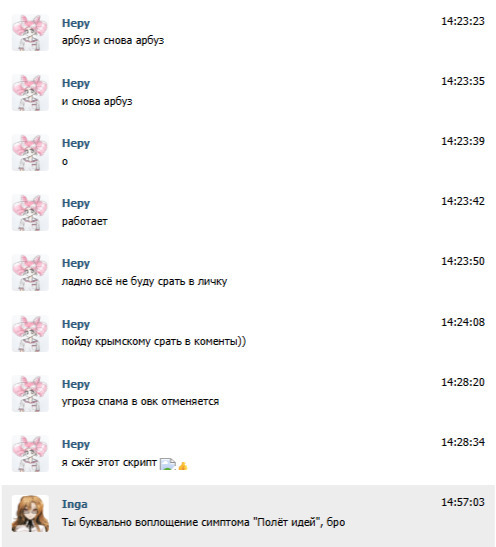The image size is (496, 547).
Task: Click Нерy name above 'и снова арбуз'
Action: (x=76, y=83)
